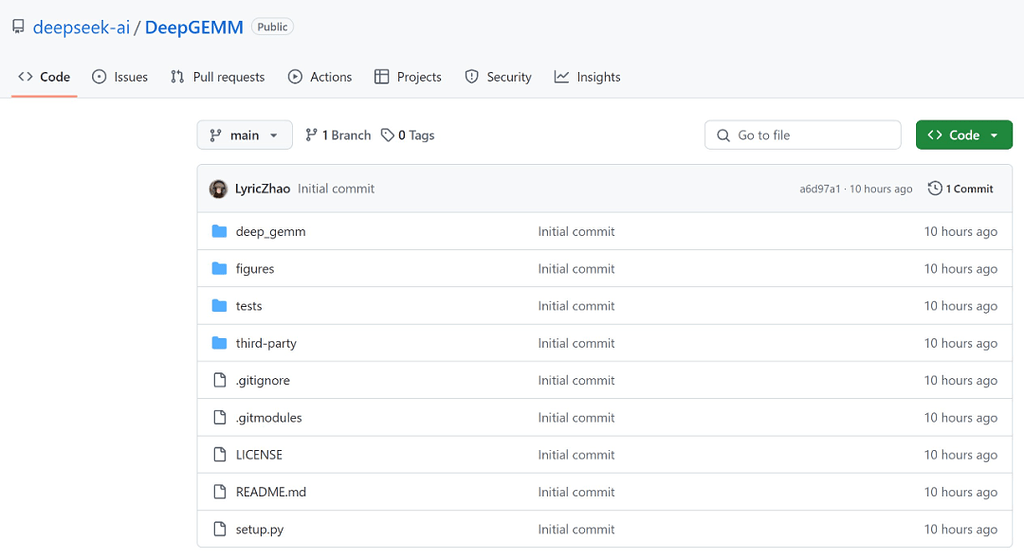Click the LICENSE file icon
This screenshot has width=1024, height=558.
click(x=220, y=455)
